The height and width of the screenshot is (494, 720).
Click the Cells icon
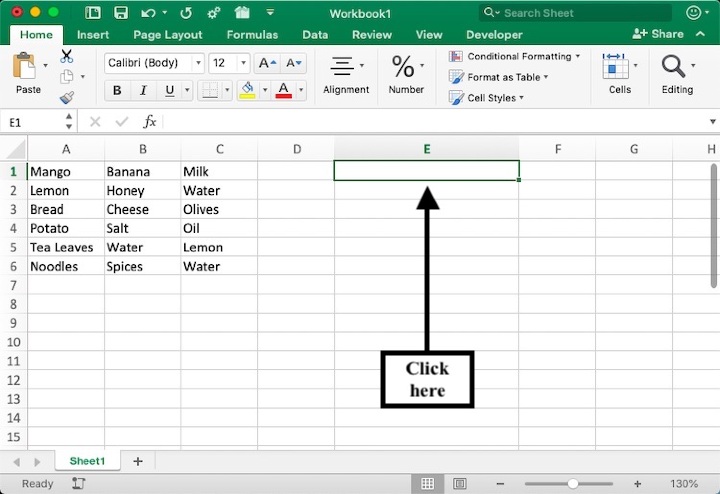click(615, 66)
